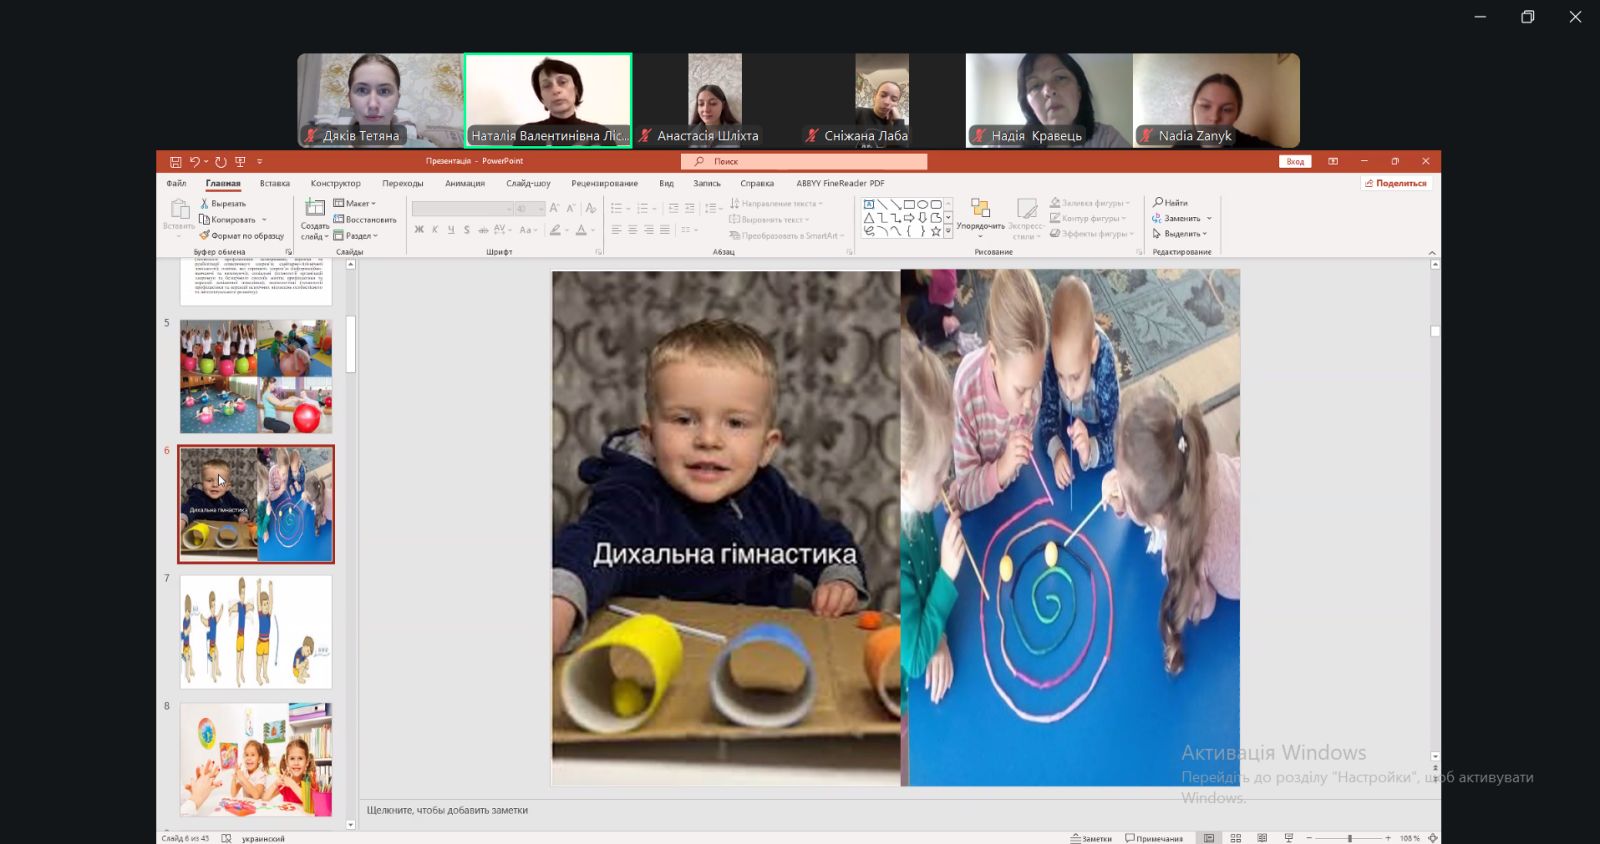Click the Find (Найти) magnifier icon
Viewport: 1600px width, 844px height.
[1158, 203]
